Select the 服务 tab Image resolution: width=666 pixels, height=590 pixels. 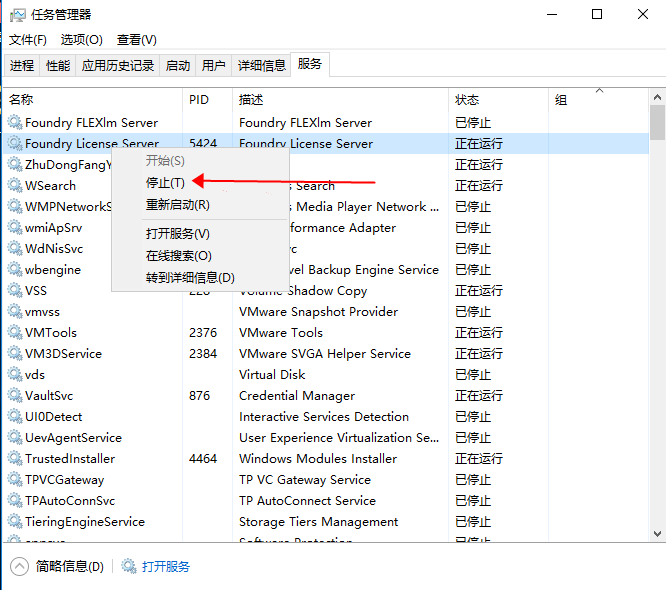tap(310, 64)
